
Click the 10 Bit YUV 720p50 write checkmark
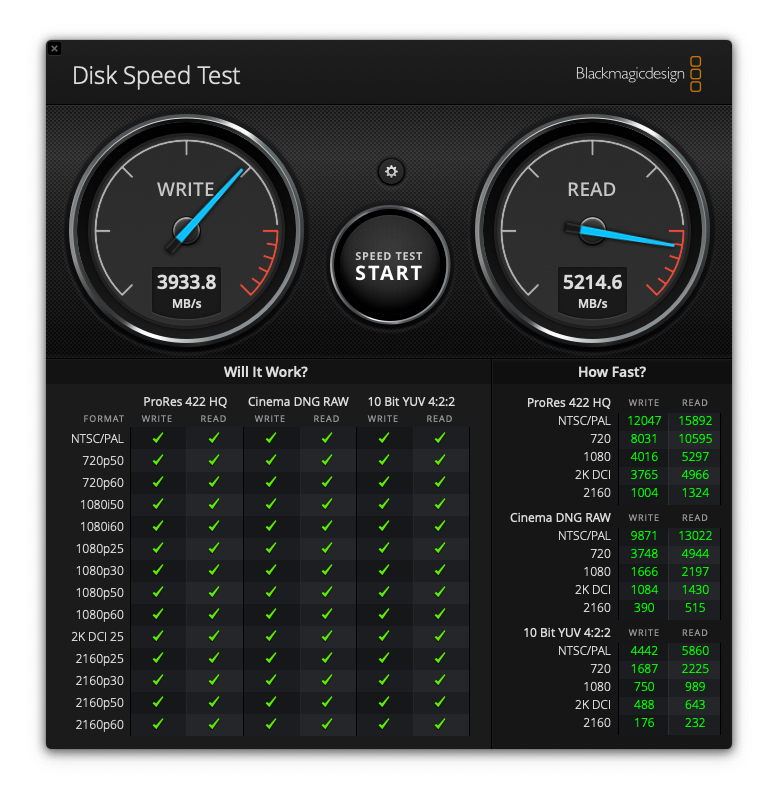[x=384, y=460]
